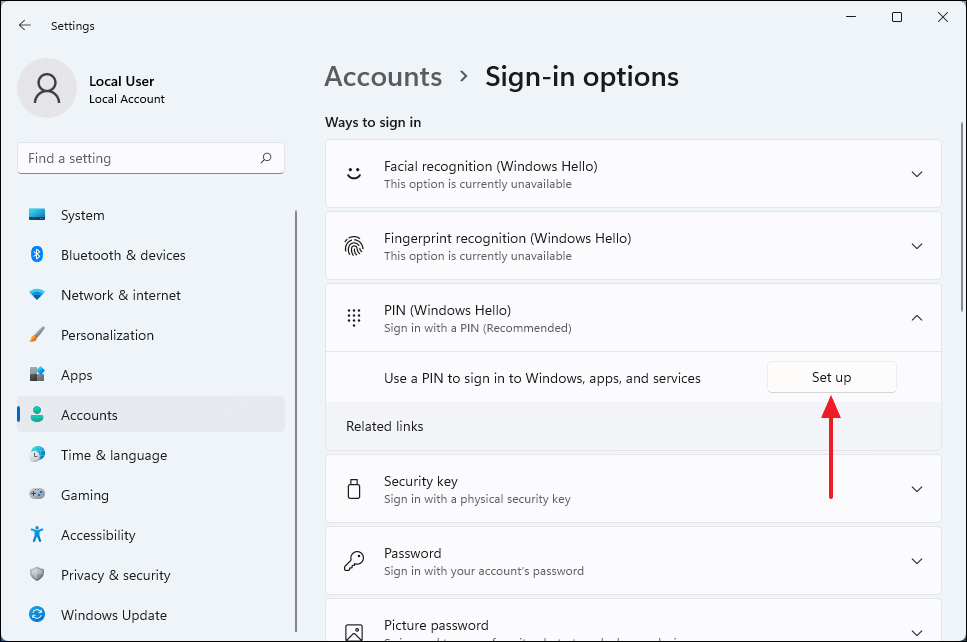Expand Fingerprint recognition chevron
The width and height of the screenshot is (967, 642).
pyautogui.click(x=917, y=246)
